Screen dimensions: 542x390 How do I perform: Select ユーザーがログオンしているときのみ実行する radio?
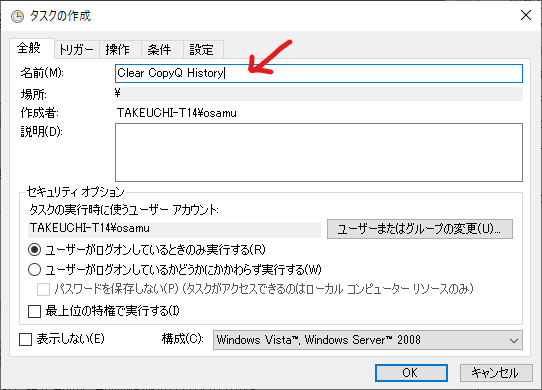[35, 250]
